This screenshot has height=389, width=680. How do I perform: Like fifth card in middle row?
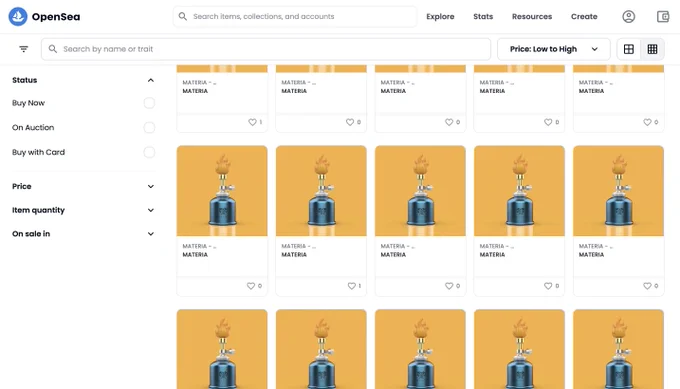tap(647, 286)
